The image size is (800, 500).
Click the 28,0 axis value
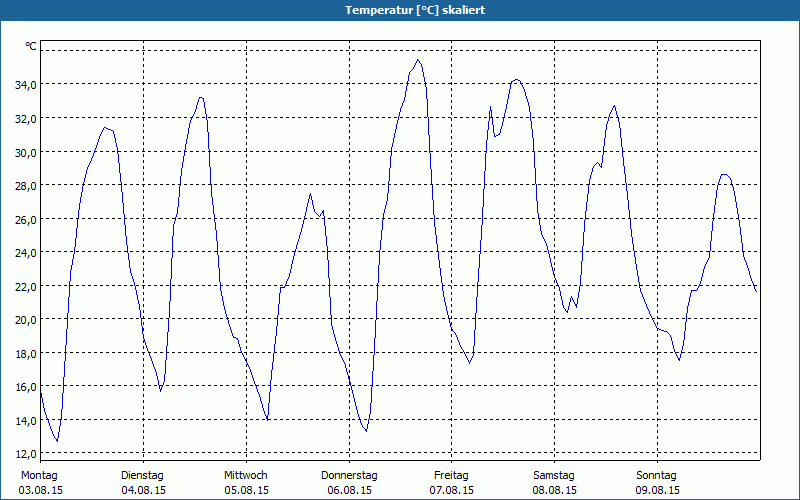(25, 186)
